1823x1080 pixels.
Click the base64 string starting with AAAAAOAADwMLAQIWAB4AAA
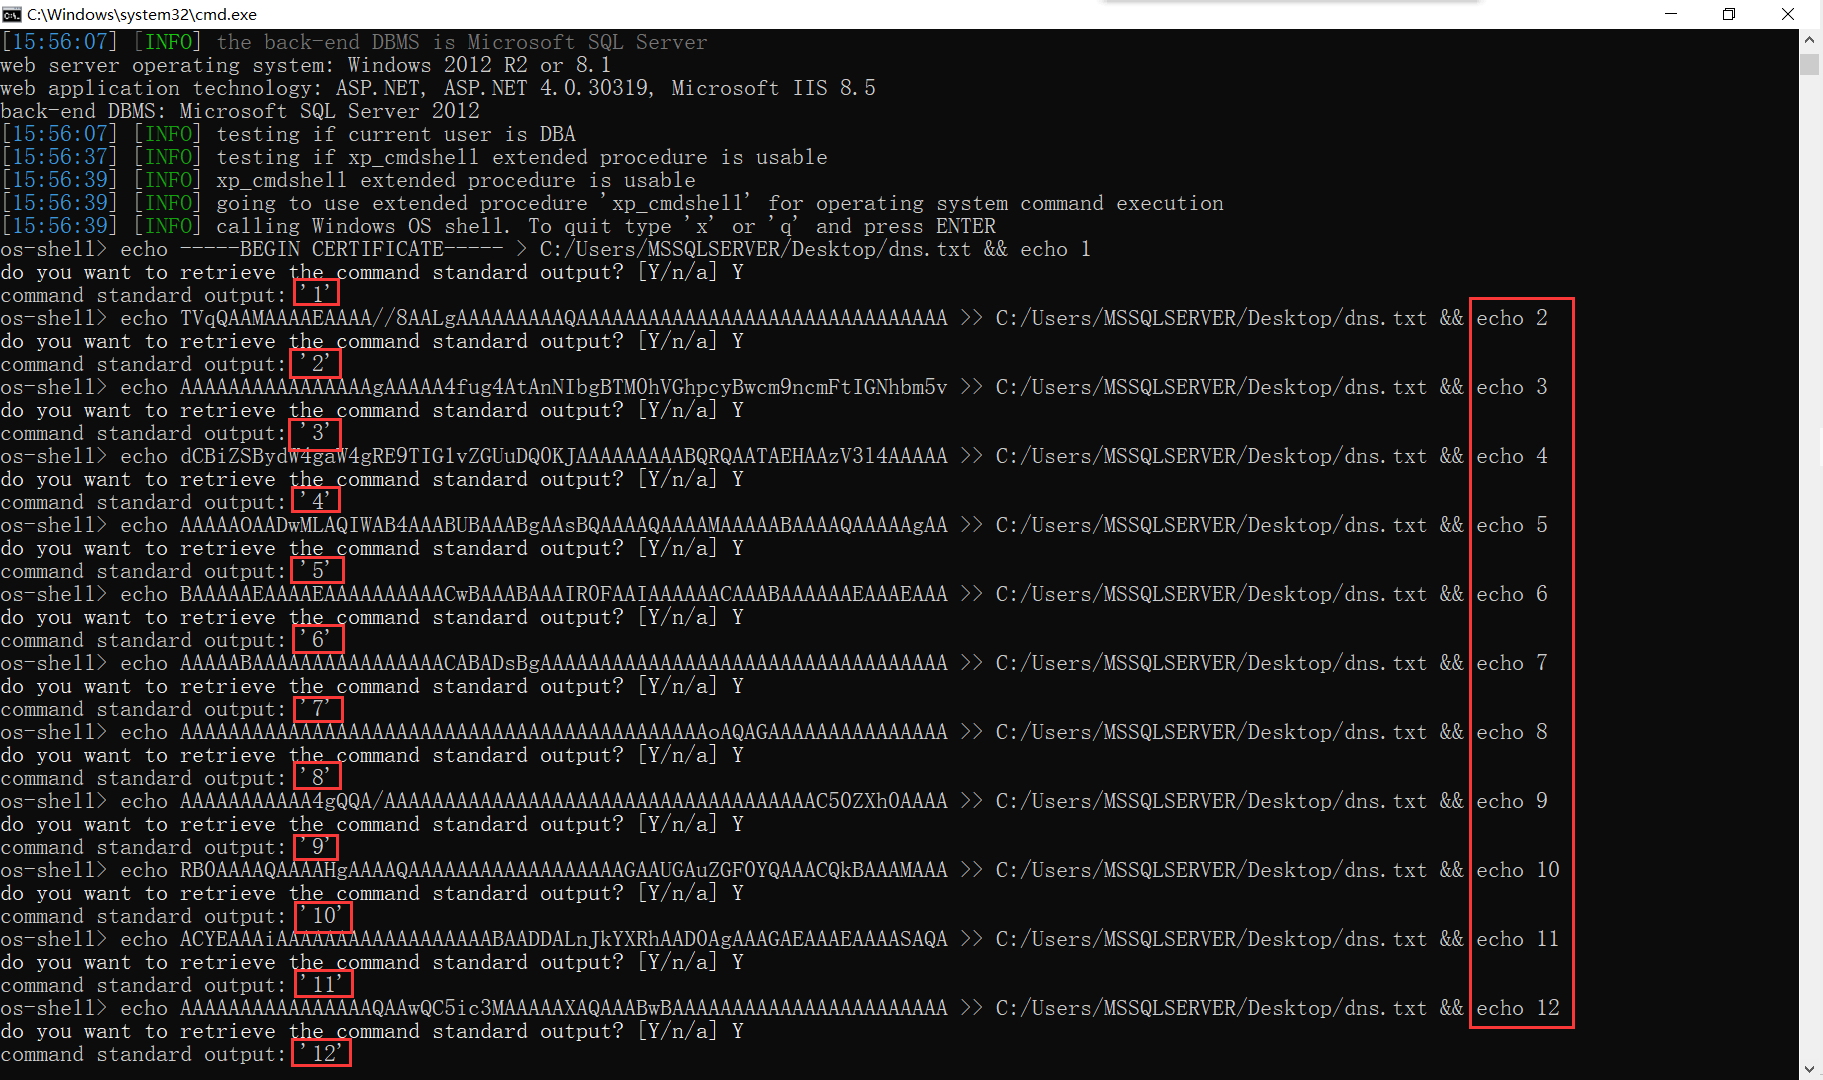click(564, 525)
